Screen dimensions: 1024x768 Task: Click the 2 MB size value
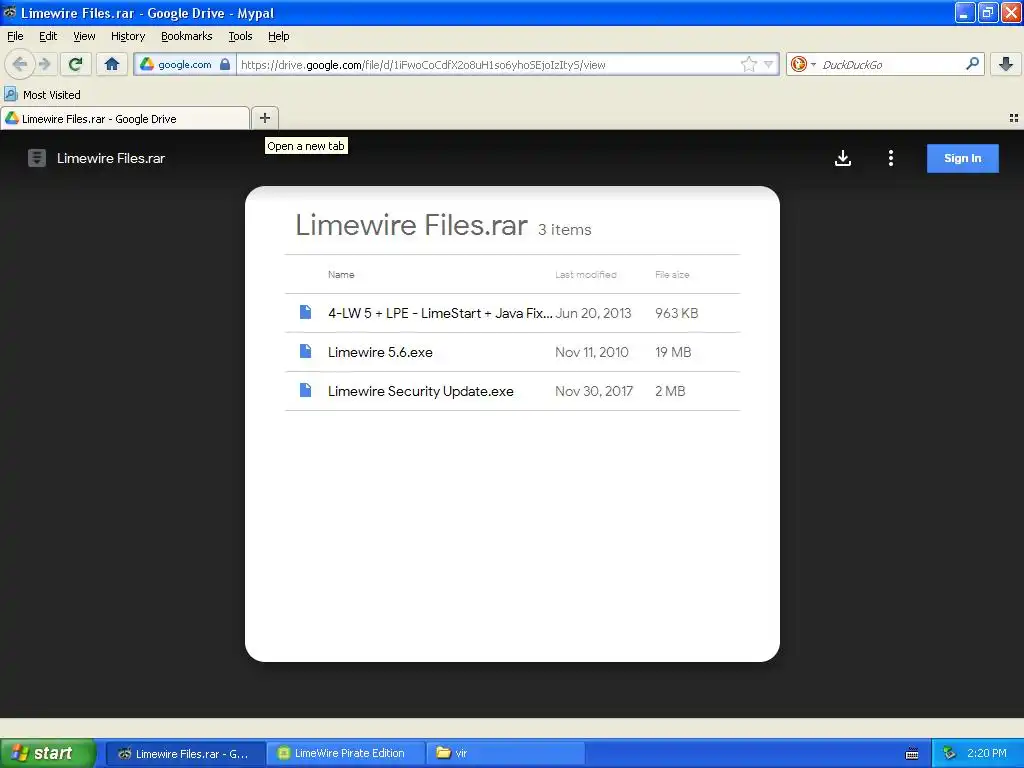(x=670, y=391)
